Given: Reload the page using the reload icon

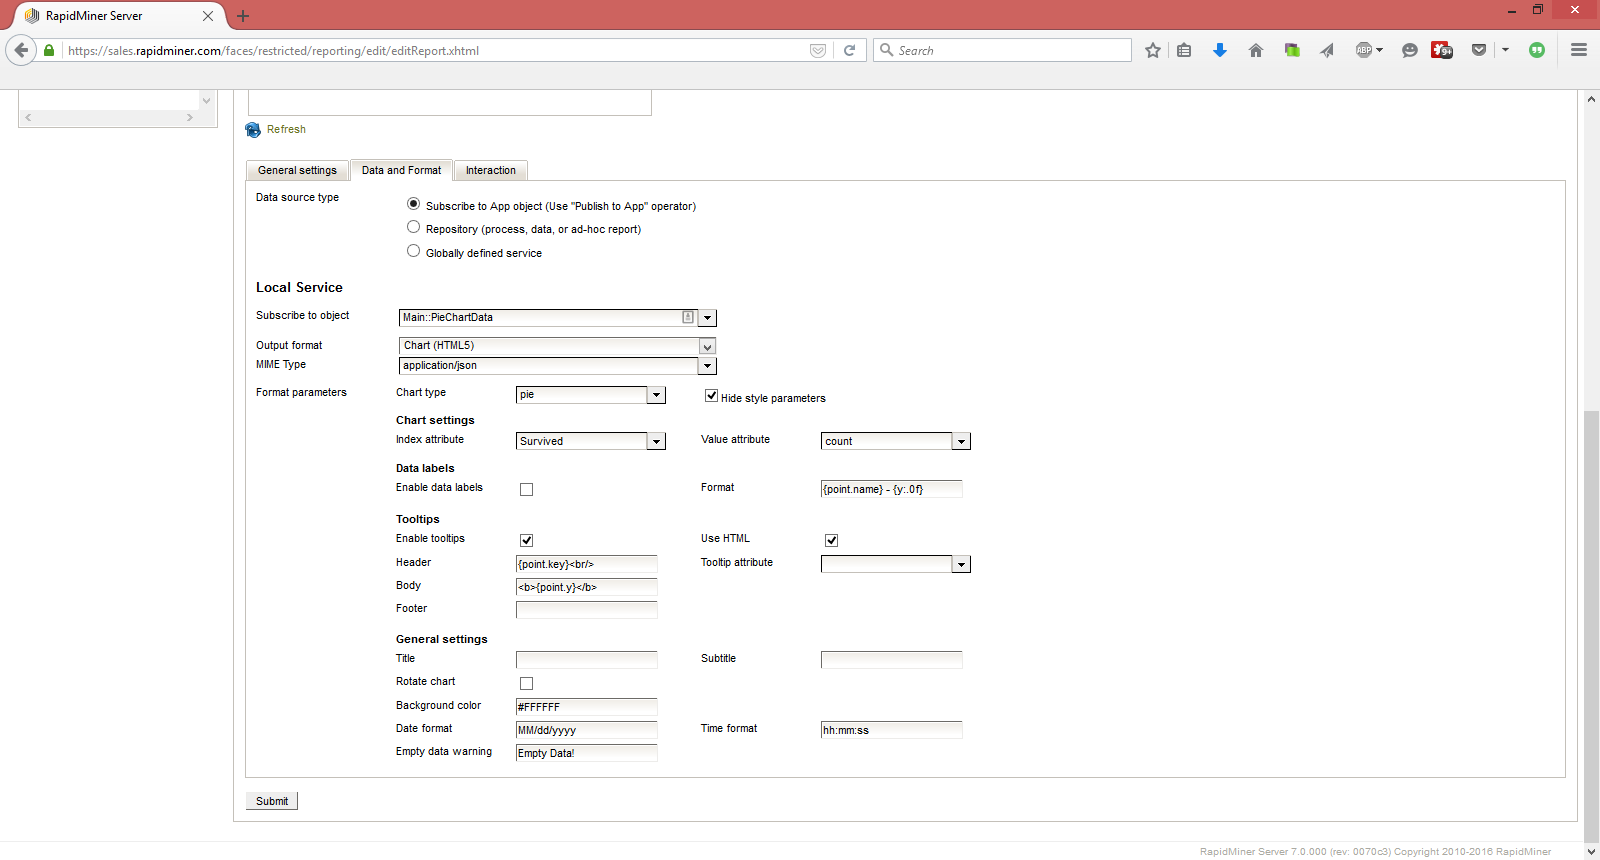Looking at the screenshot, I should 849,50.
